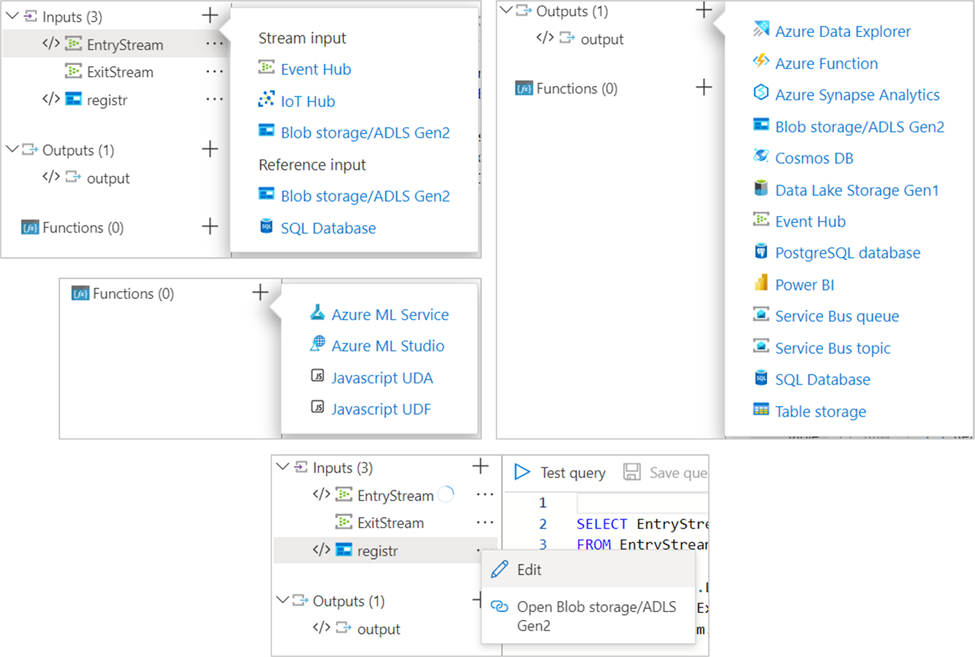This screenshot has height=657, width=975.
Task: Choose Javascript UDF function
Action: (381, 409)
